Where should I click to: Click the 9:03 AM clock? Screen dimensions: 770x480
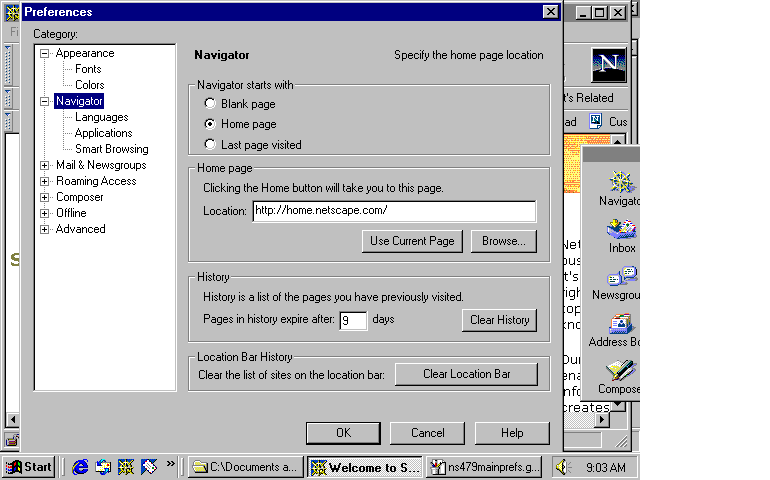(x=606, y=467)
